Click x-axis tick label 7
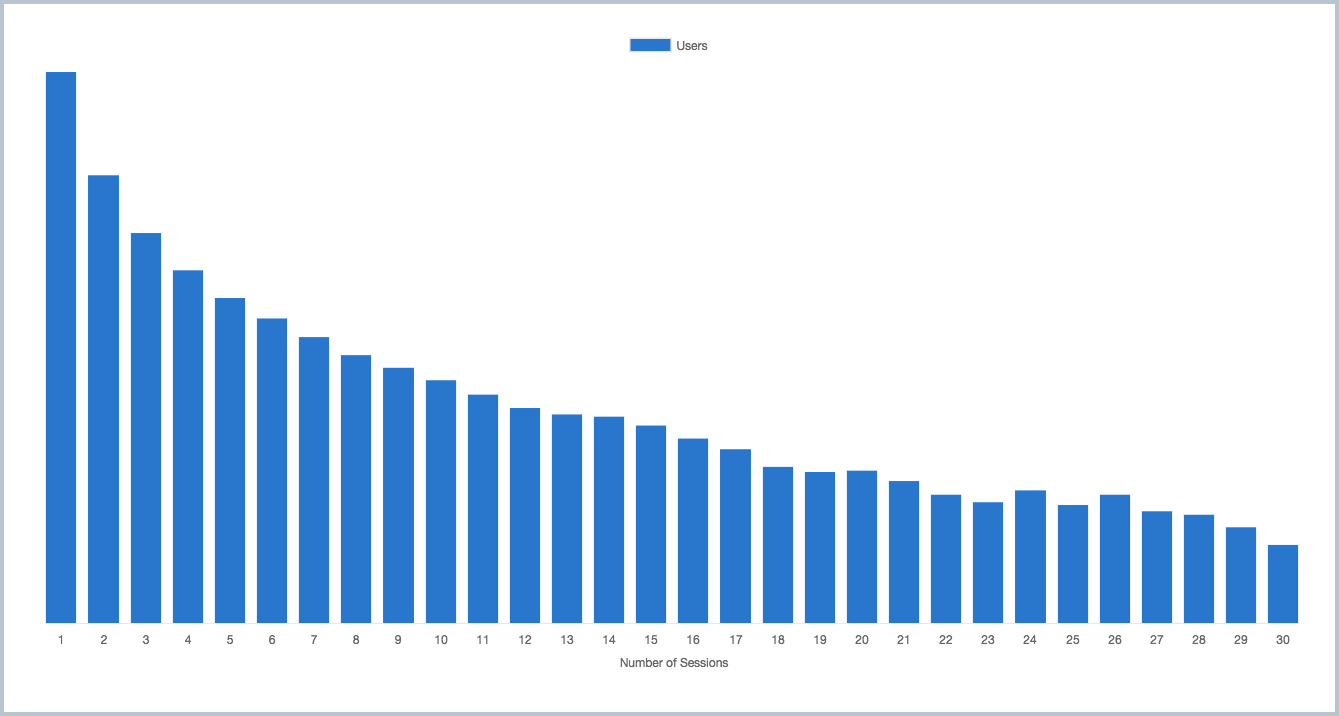This screenshot has height=716, width=1339. tap(314, 639)
